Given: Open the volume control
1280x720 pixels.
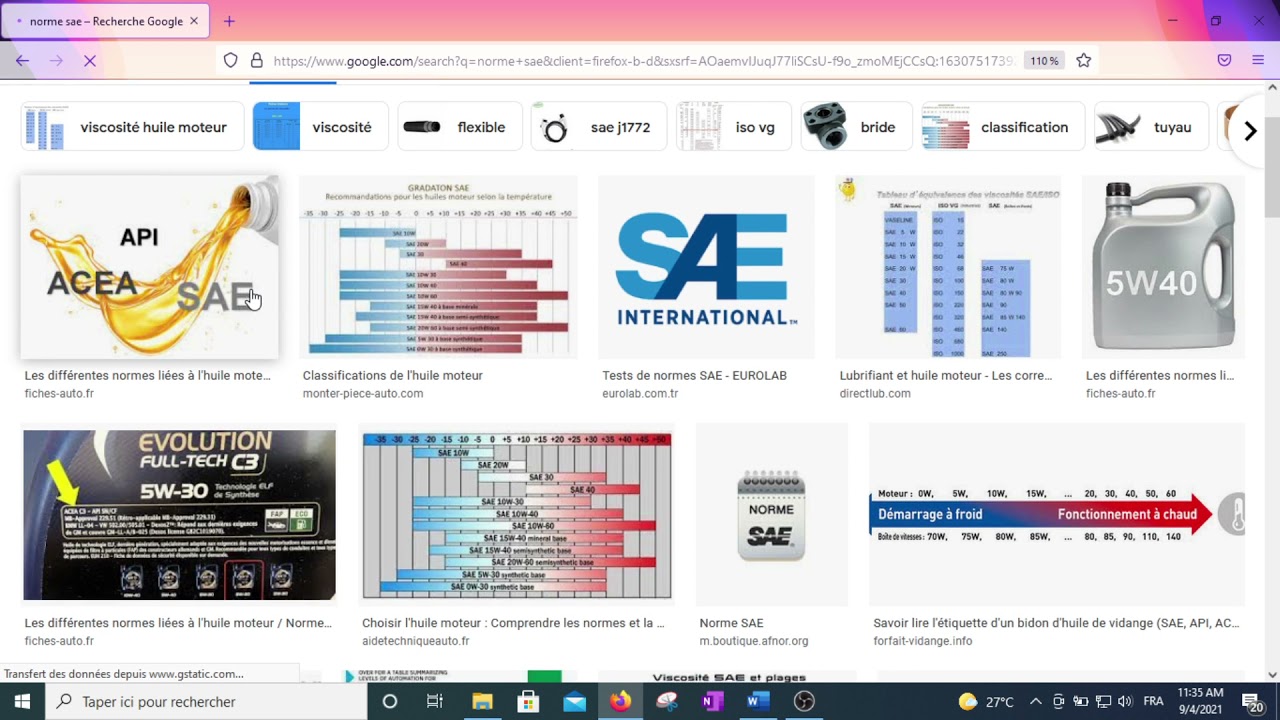Looking at the screenshot, I should [1125, 701].
